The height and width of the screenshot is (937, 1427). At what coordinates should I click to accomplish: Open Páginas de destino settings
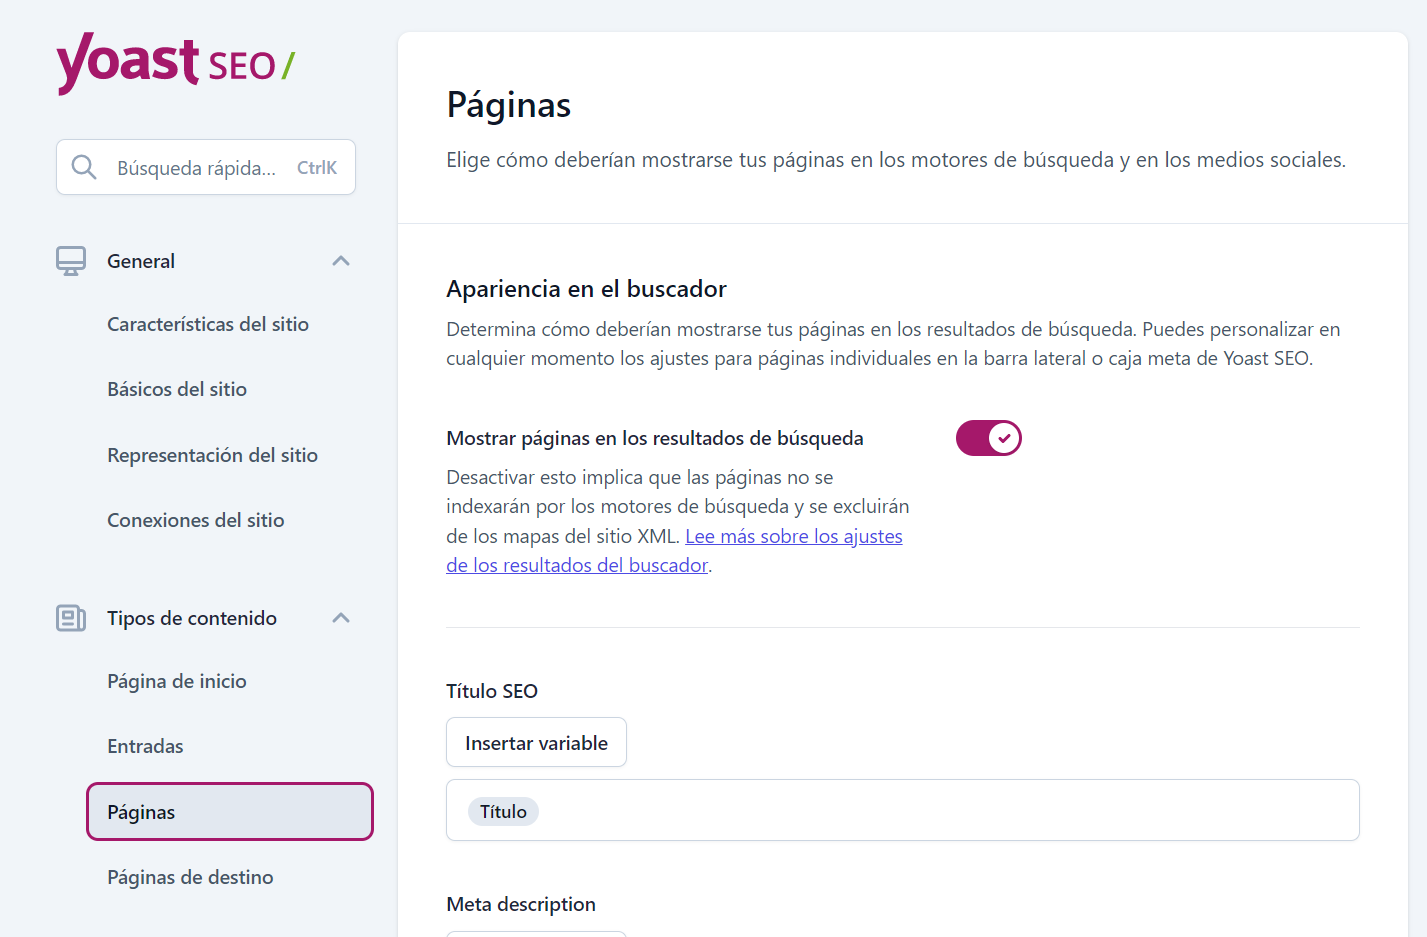190,877
